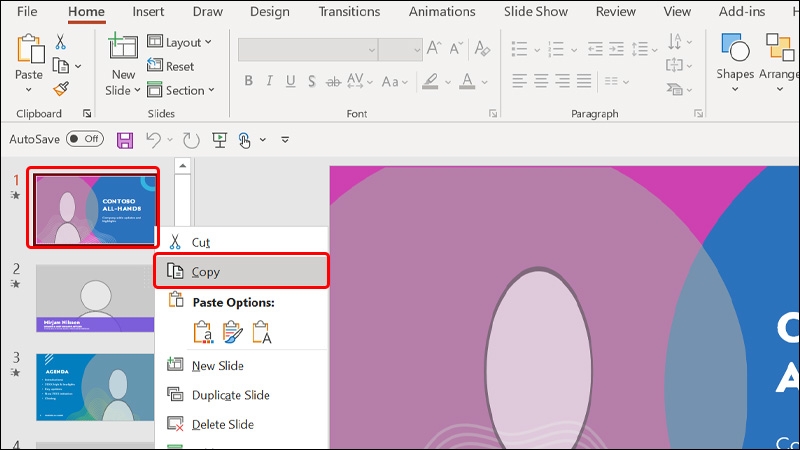Select the Format Painter brush icon

click(x=61, y=89)
